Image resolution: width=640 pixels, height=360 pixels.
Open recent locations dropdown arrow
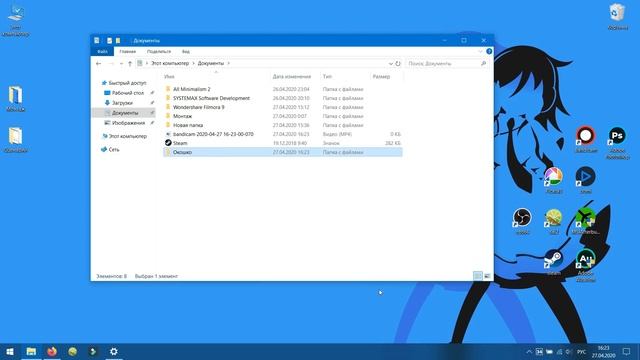[x=121, y=64]
